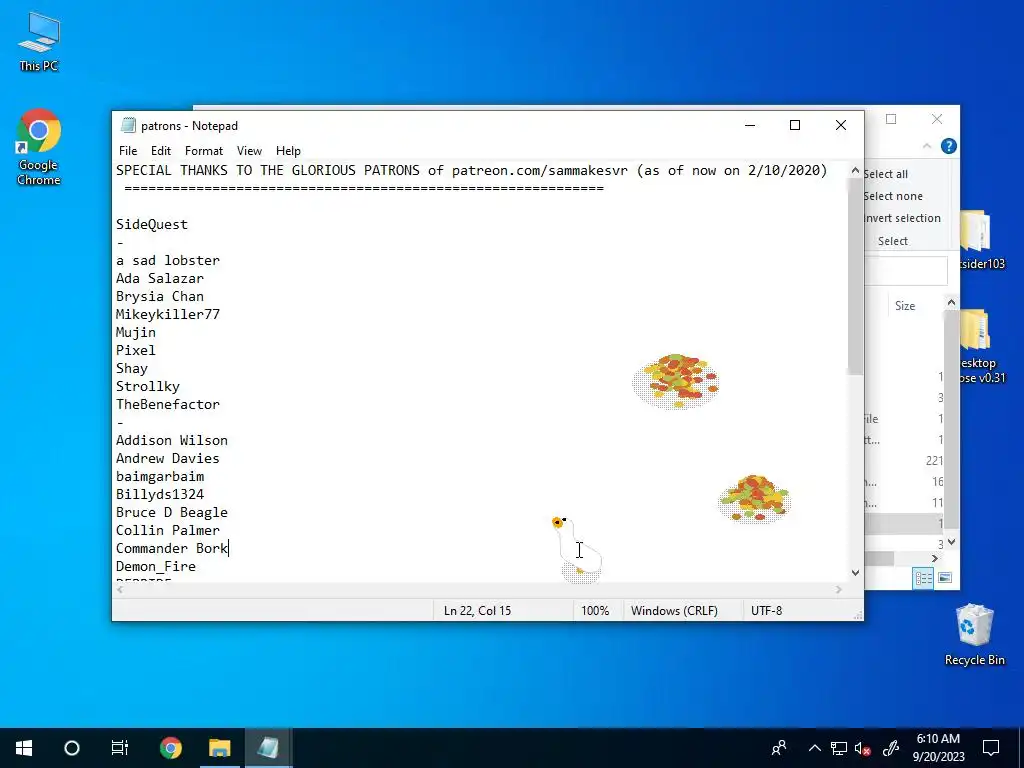Click Explorer file list scroll down arrow
The width and height of the screenshot is (1024, 768).
(951, 542)
